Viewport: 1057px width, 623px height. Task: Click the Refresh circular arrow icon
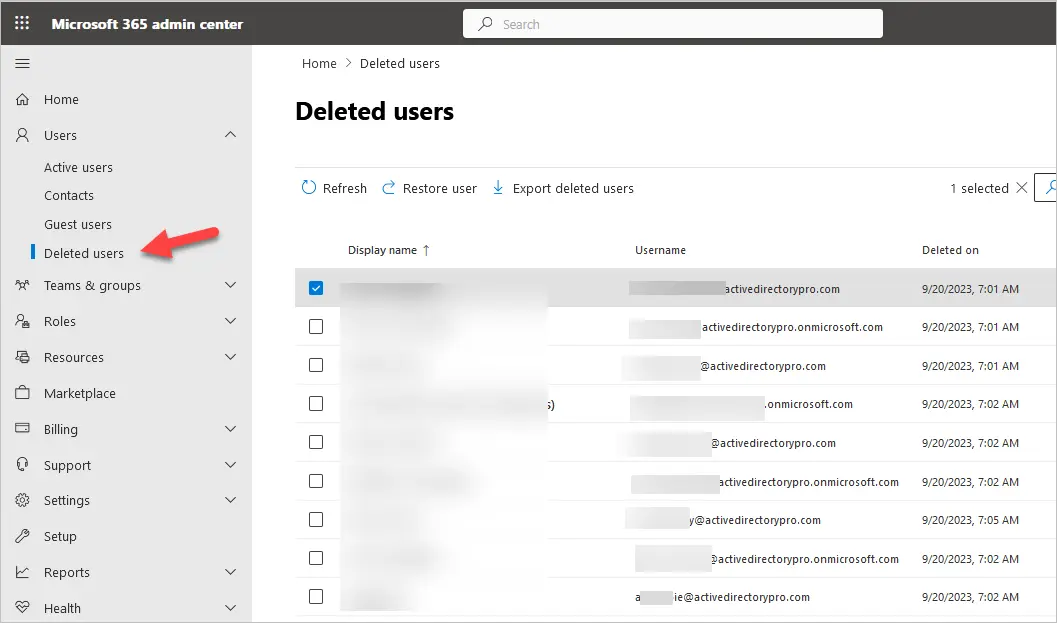click(x=309, y=187)
